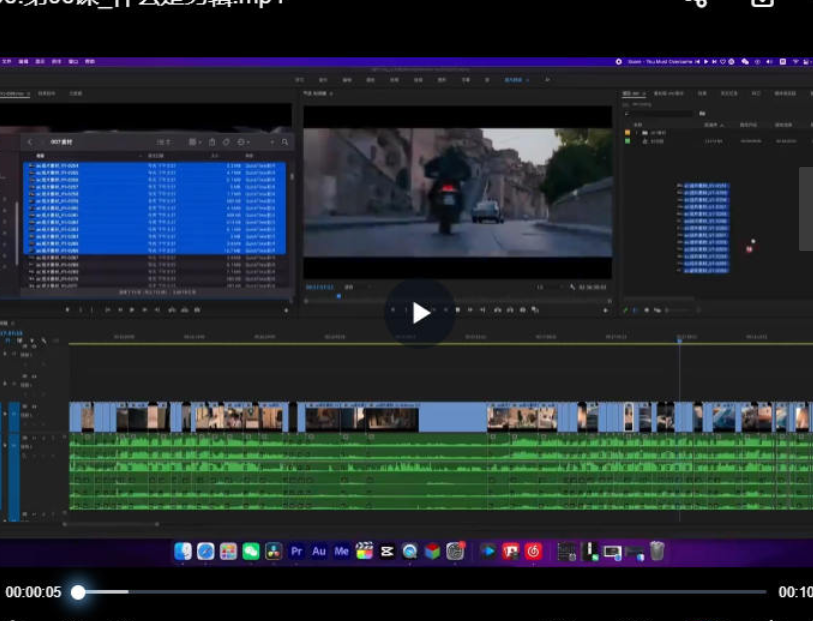Screen dimensions: 813x621
Task: Click the search icon in Finder window
Action: 285,142
